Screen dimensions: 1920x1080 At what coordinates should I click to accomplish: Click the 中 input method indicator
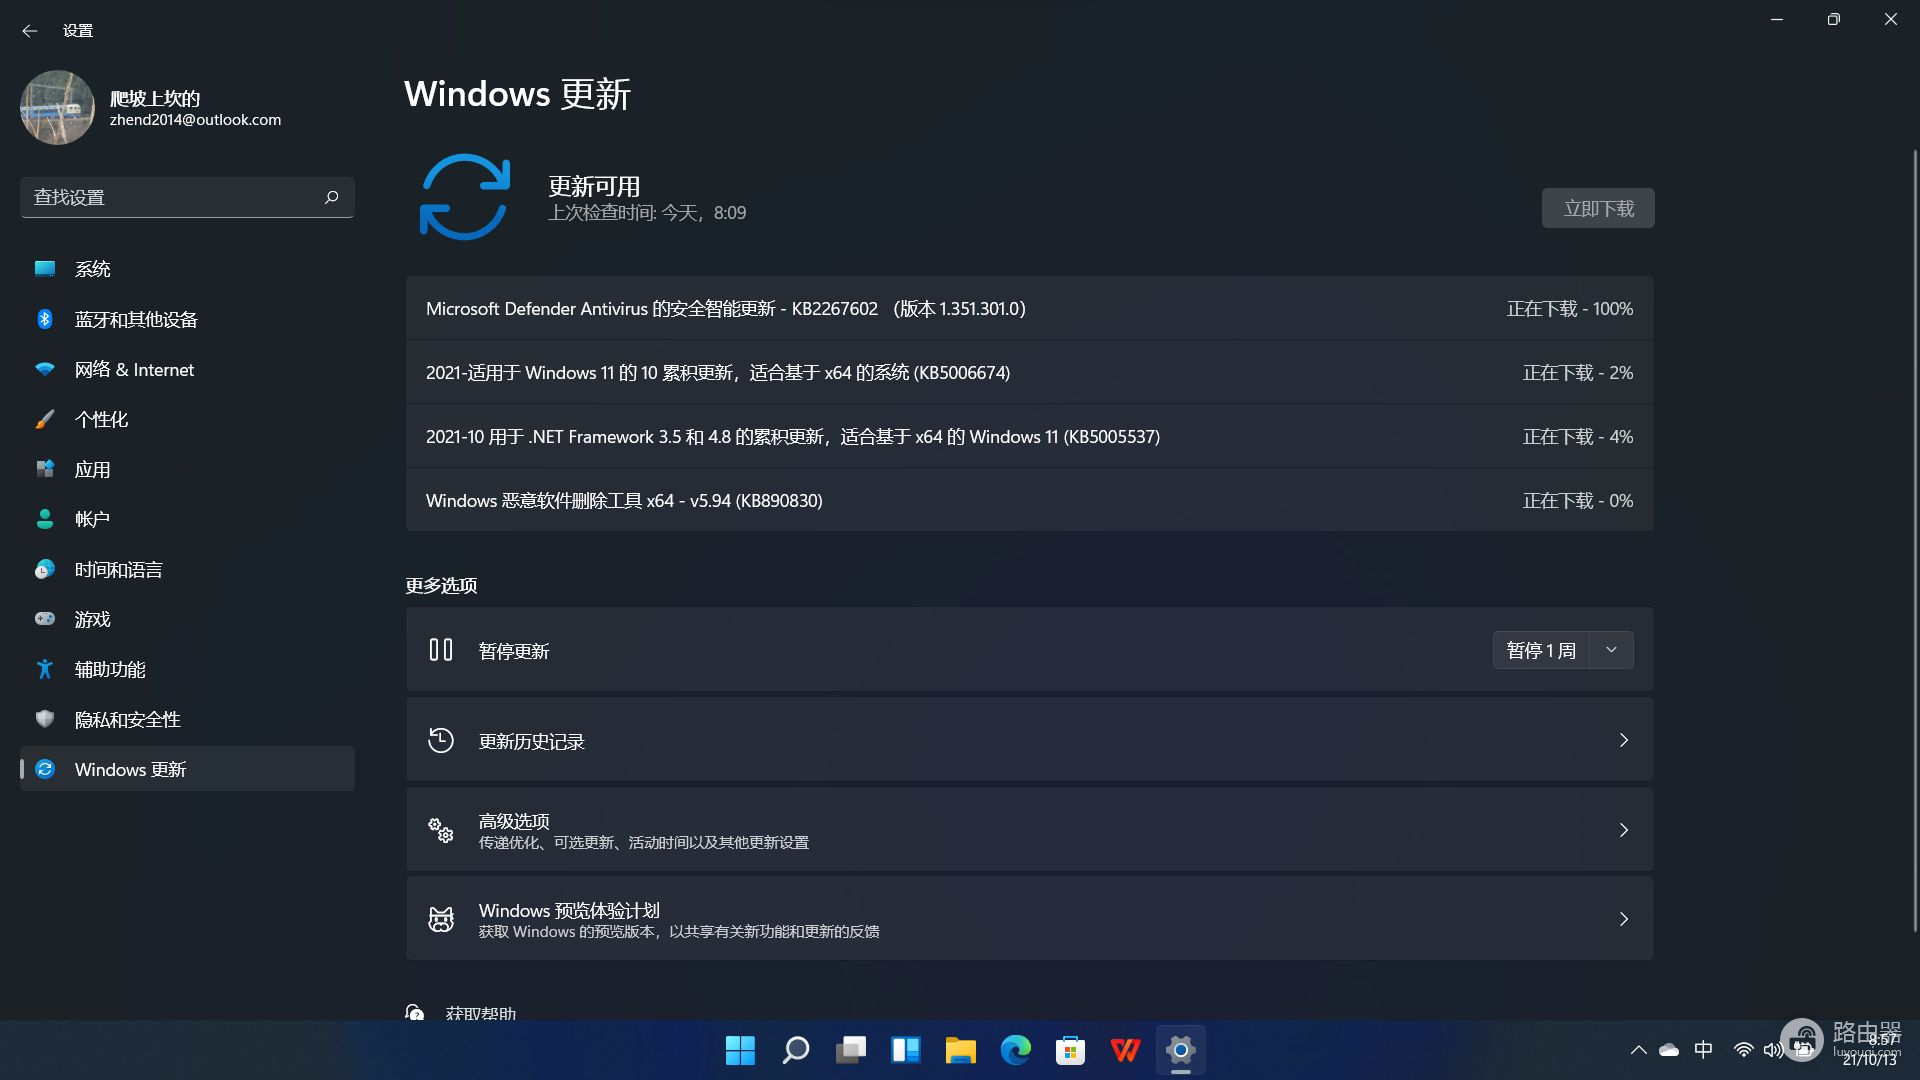pos(1704,1050)
